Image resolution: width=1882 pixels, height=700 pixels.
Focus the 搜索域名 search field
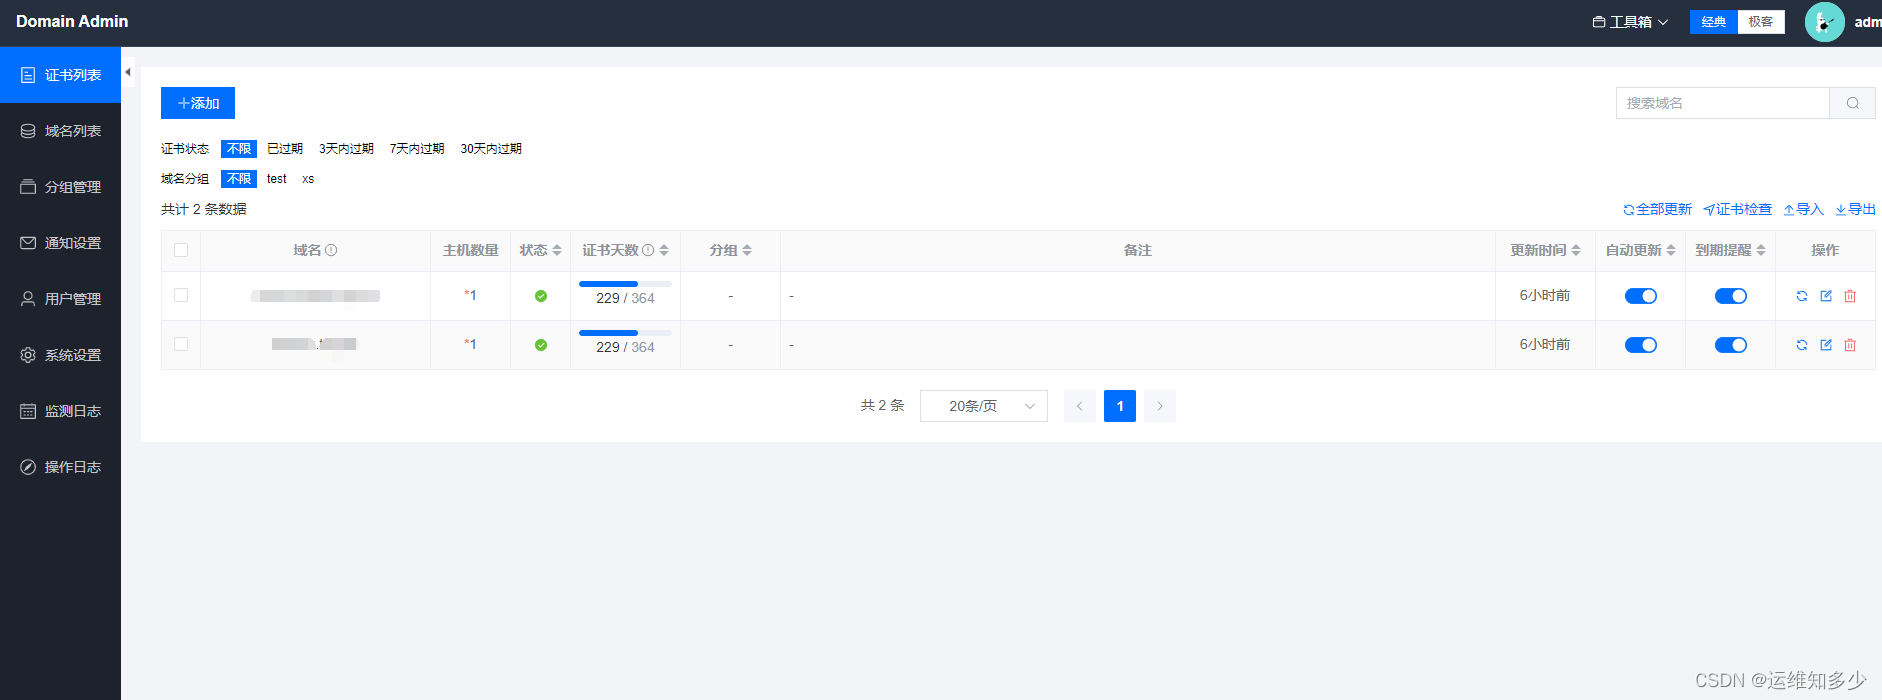point(1723,103)
